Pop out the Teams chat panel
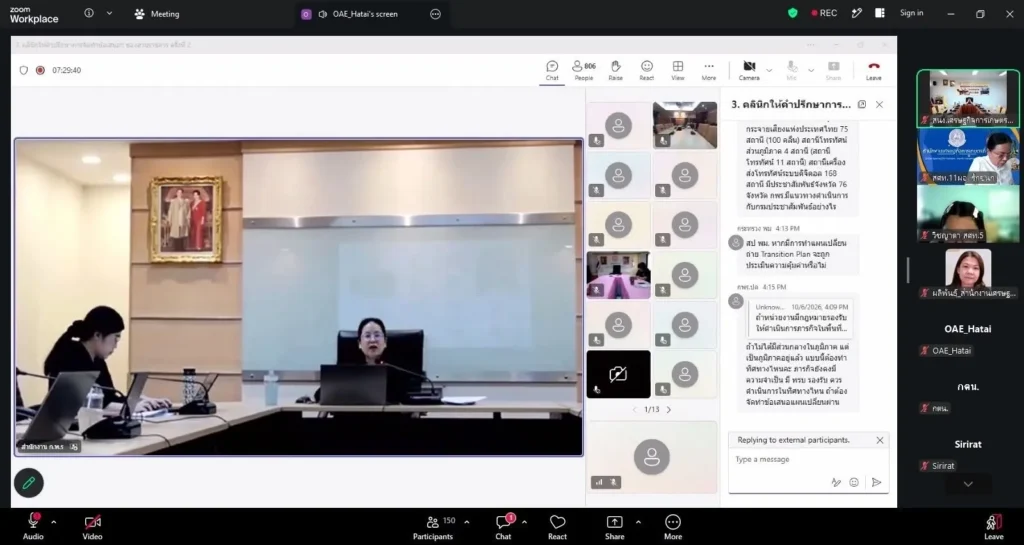Viewport: 1024px width, 545px height. click(x=862, y=104)
